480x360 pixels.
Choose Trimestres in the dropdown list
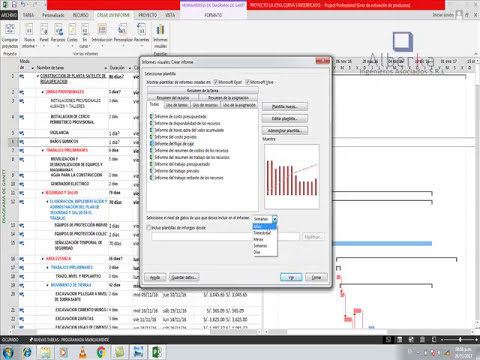point(265,233)
